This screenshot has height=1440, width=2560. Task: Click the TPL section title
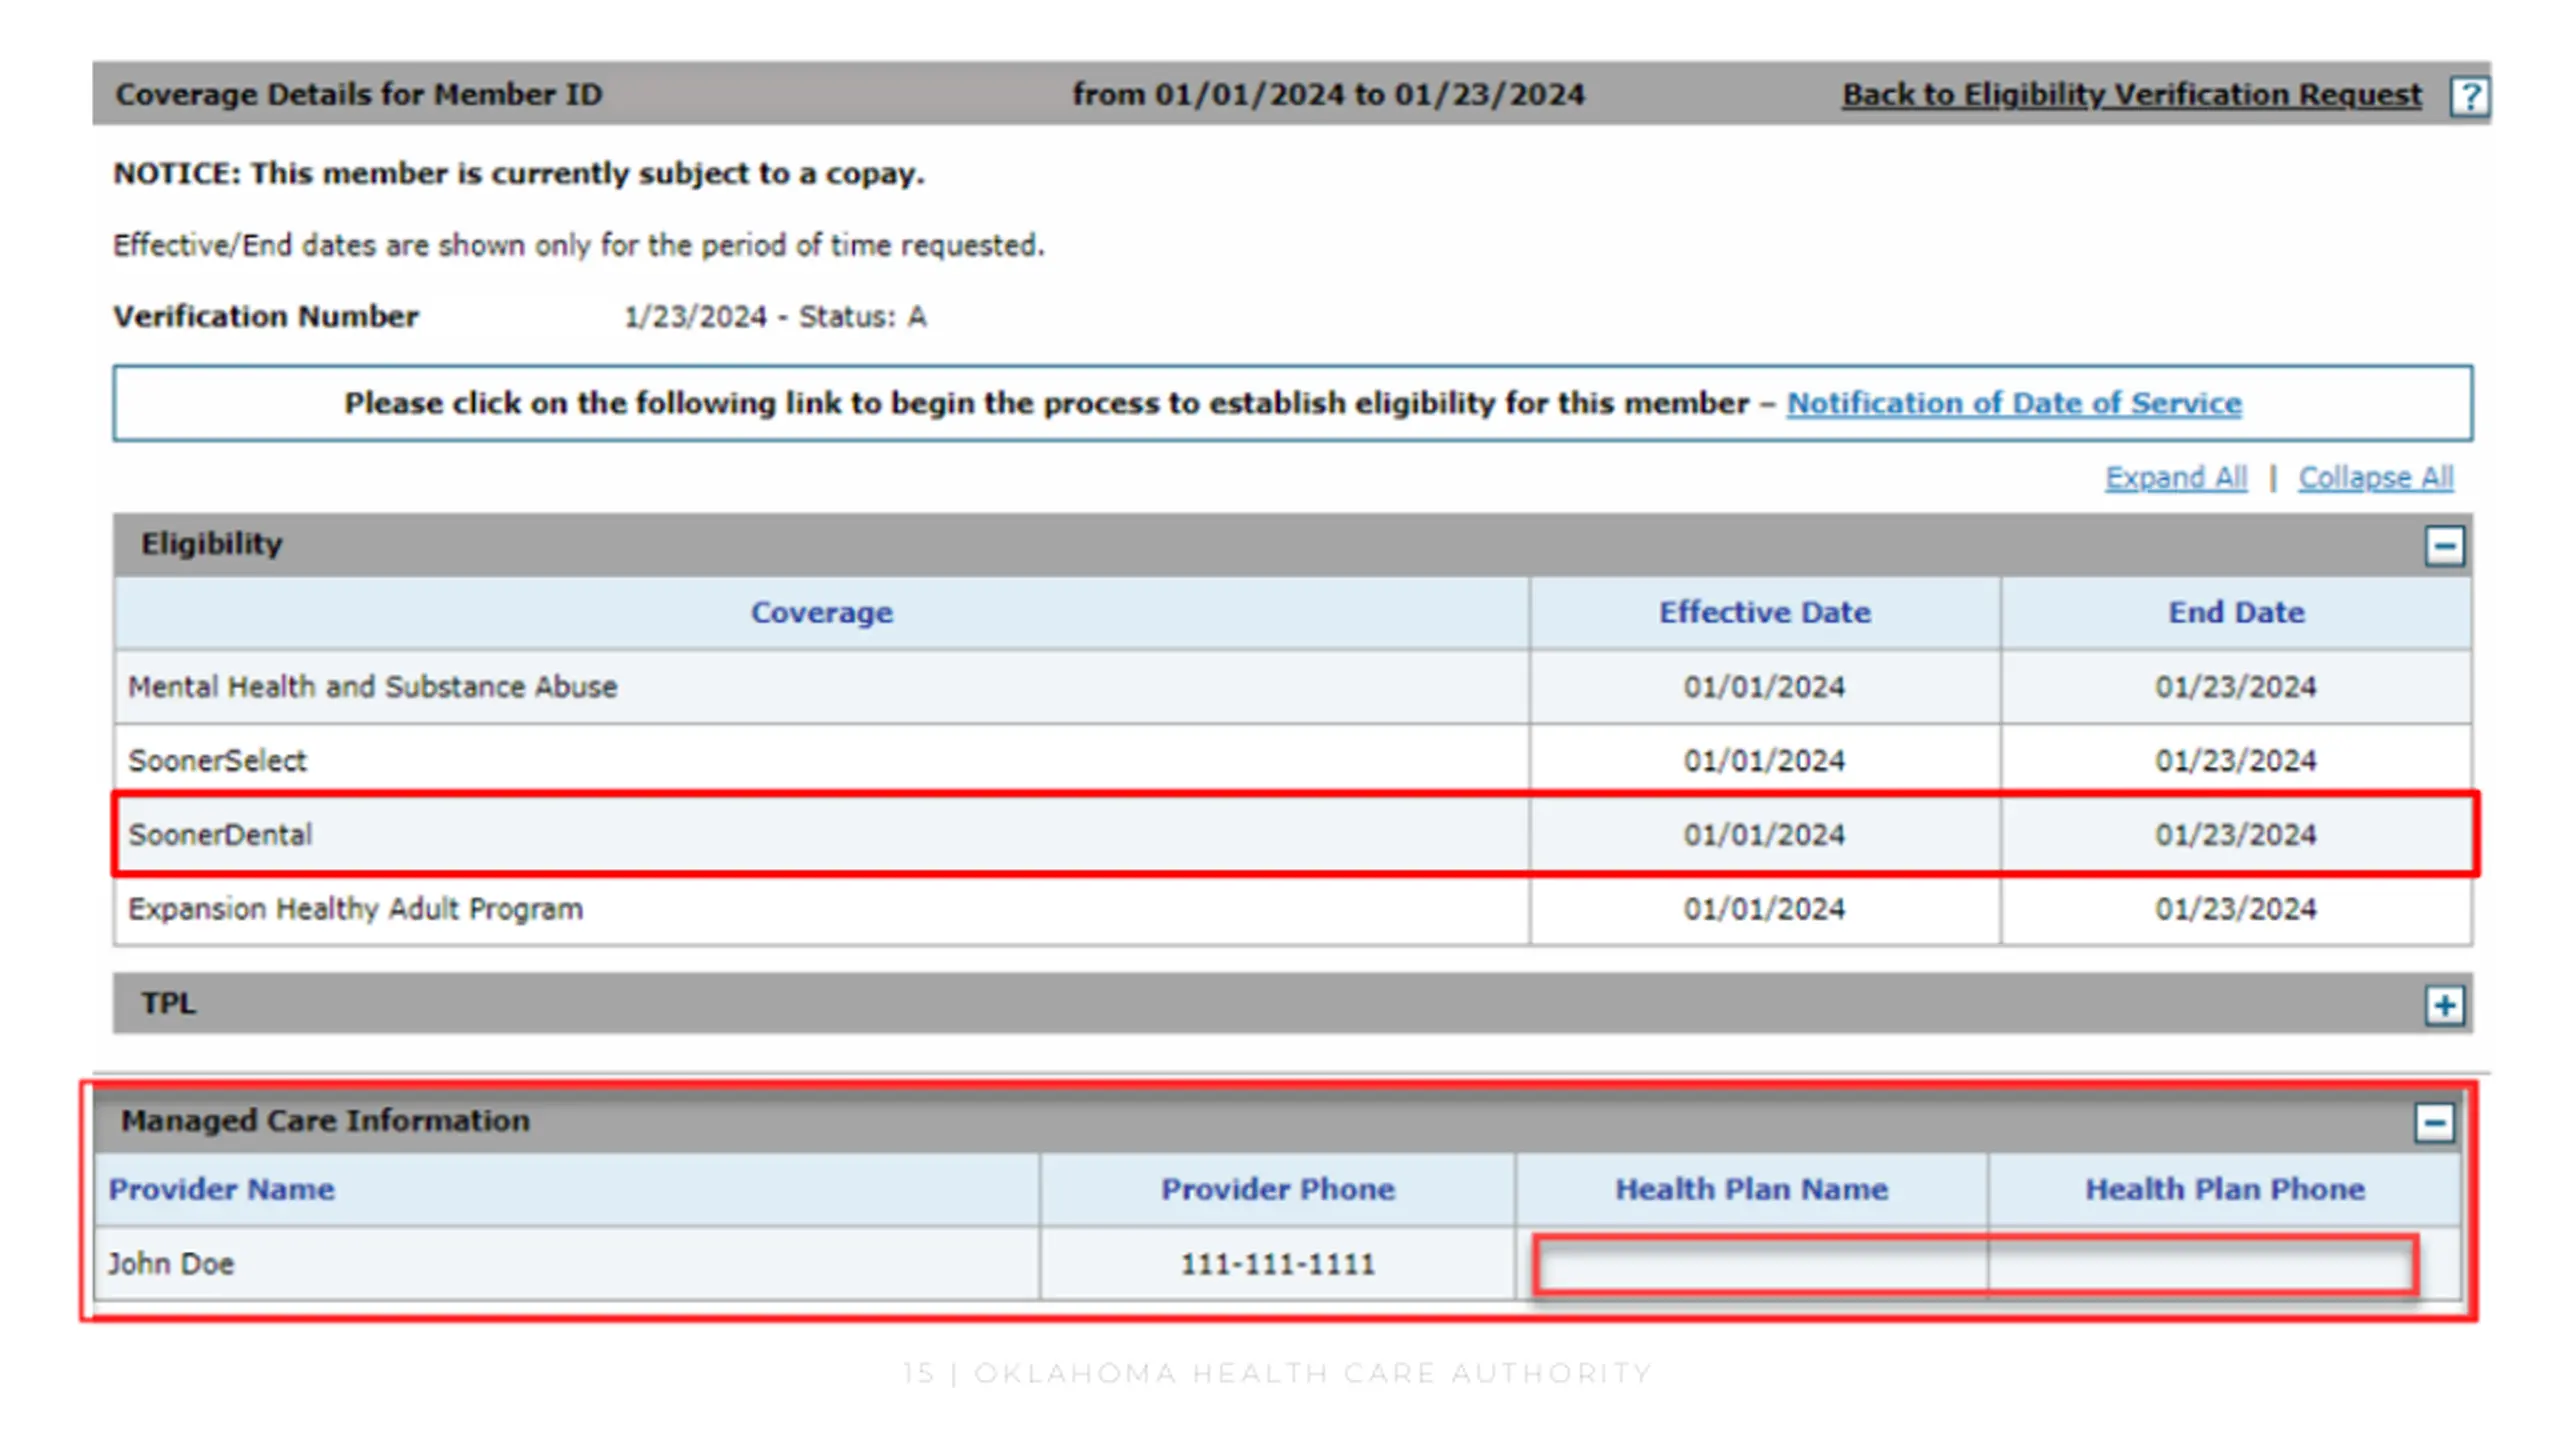point(168,1003)
